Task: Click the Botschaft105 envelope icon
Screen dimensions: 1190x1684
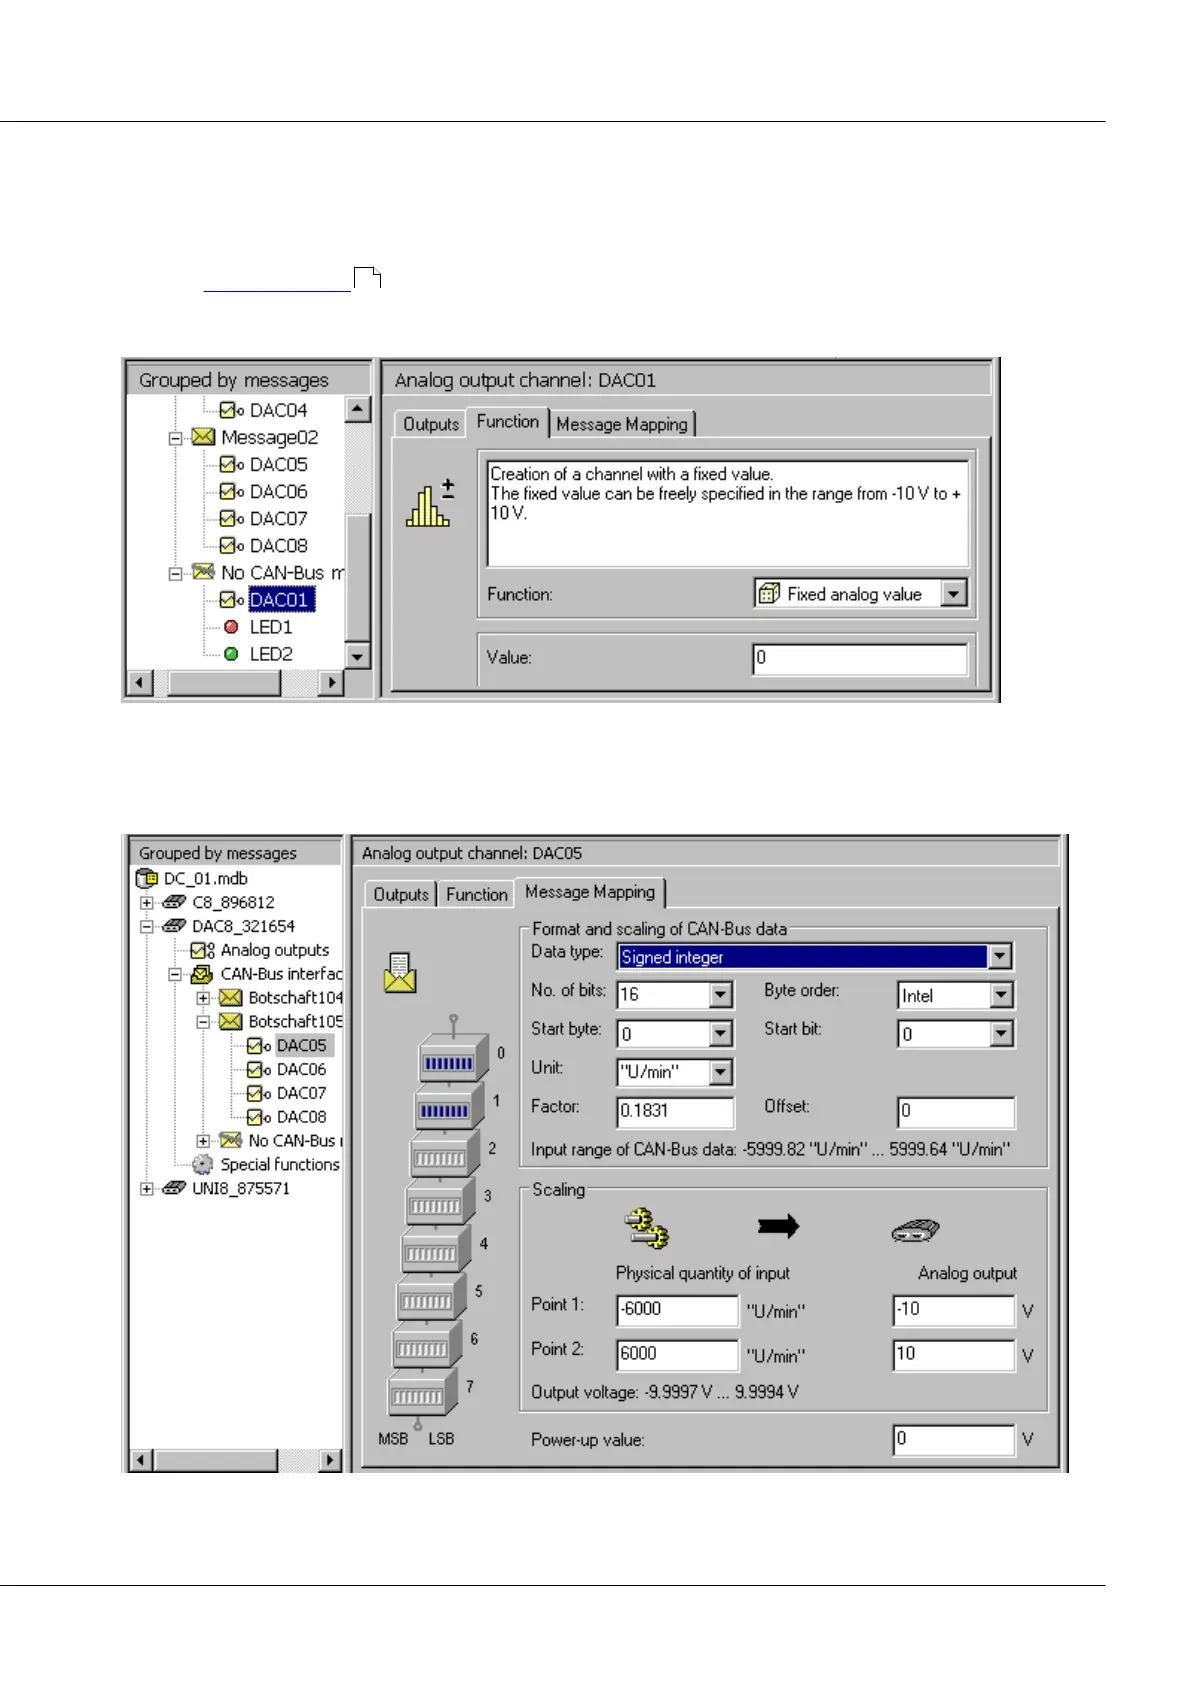Action: (x=231, y=1022)
